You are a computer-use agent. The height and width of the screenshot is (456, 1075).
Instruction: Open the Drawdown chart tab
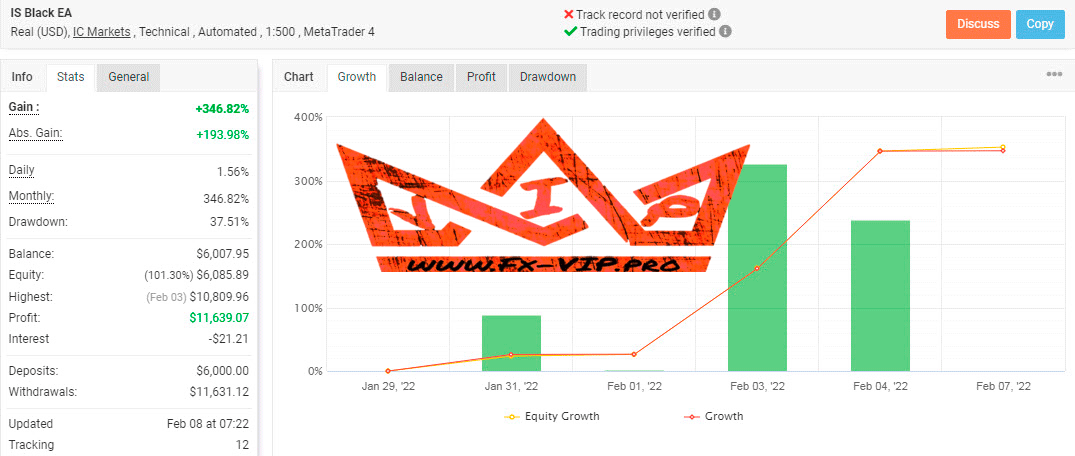coord(548,77)
